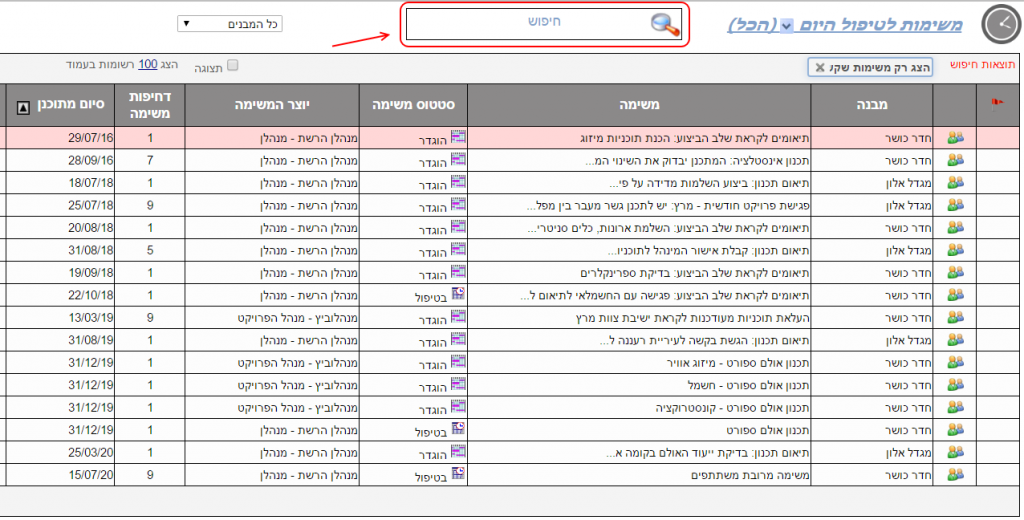This screenshot has height=520, width=1024.
Task: Toggle the תצוגה checkbox
Action: 233,65
